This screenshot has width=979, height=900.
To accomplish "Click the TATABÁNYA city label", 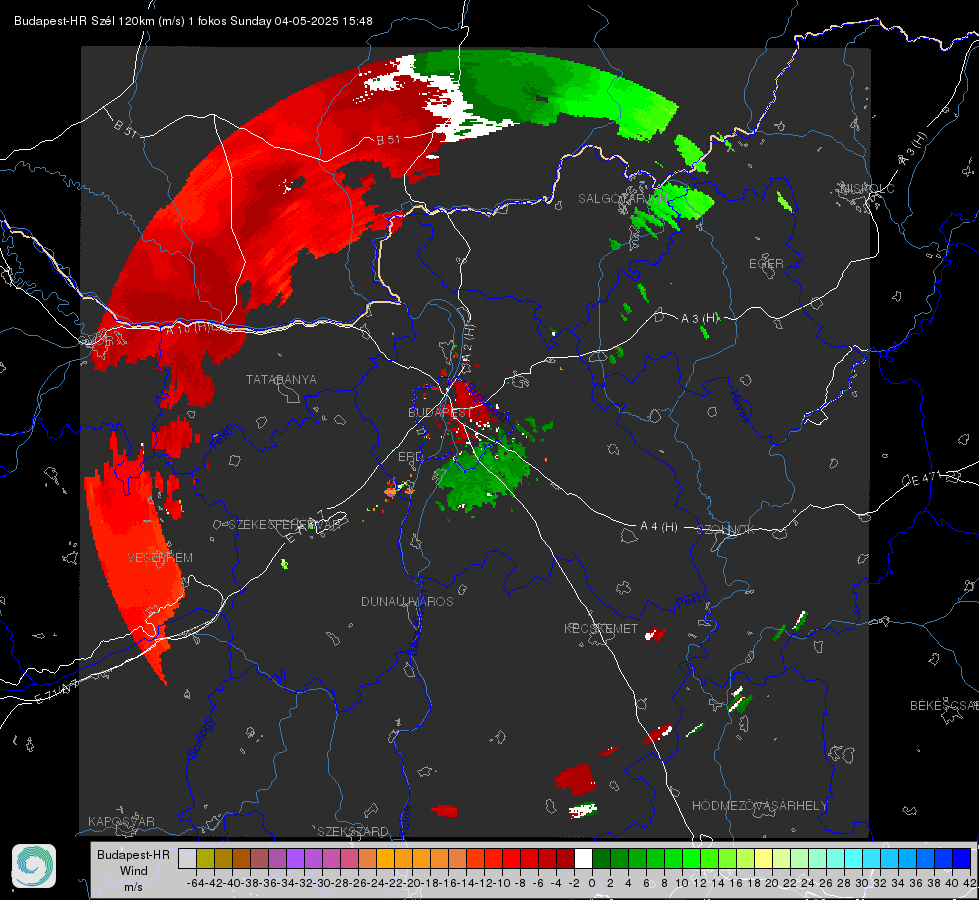I will pyautogui.click(x=281, y=379).
